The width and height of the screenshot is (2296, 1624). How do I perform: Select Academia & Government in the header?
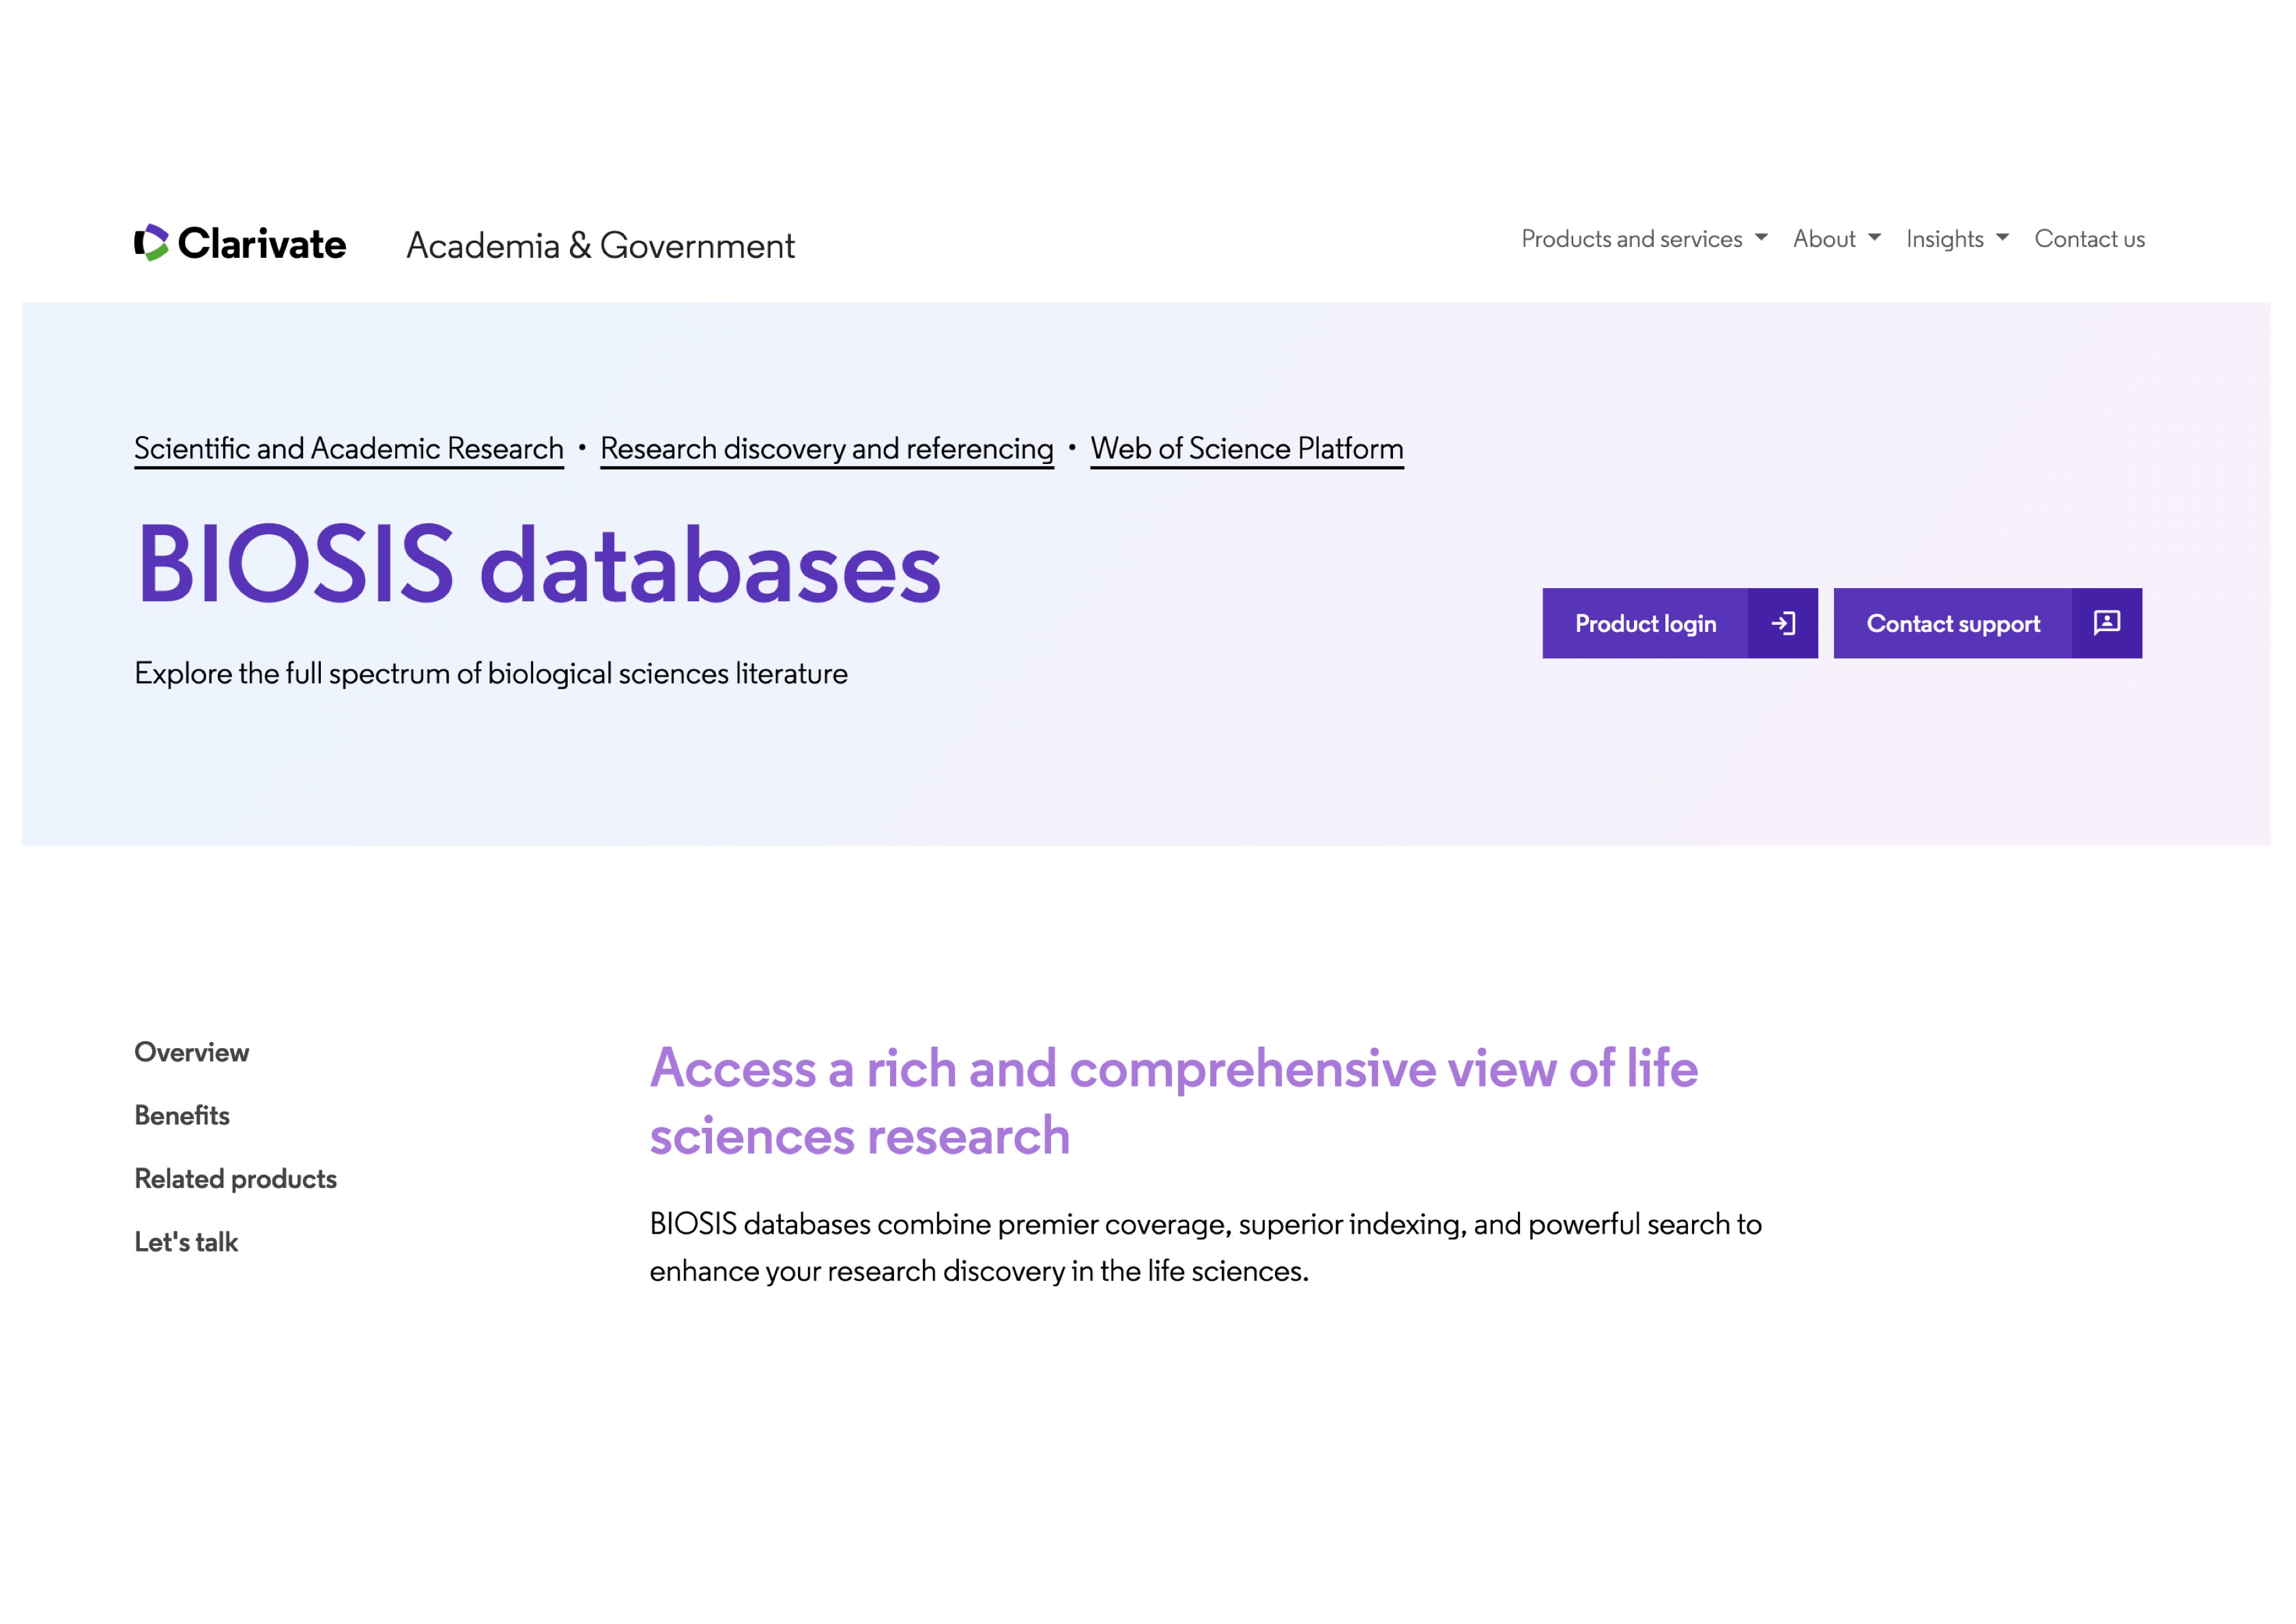[x=600, y=246]
